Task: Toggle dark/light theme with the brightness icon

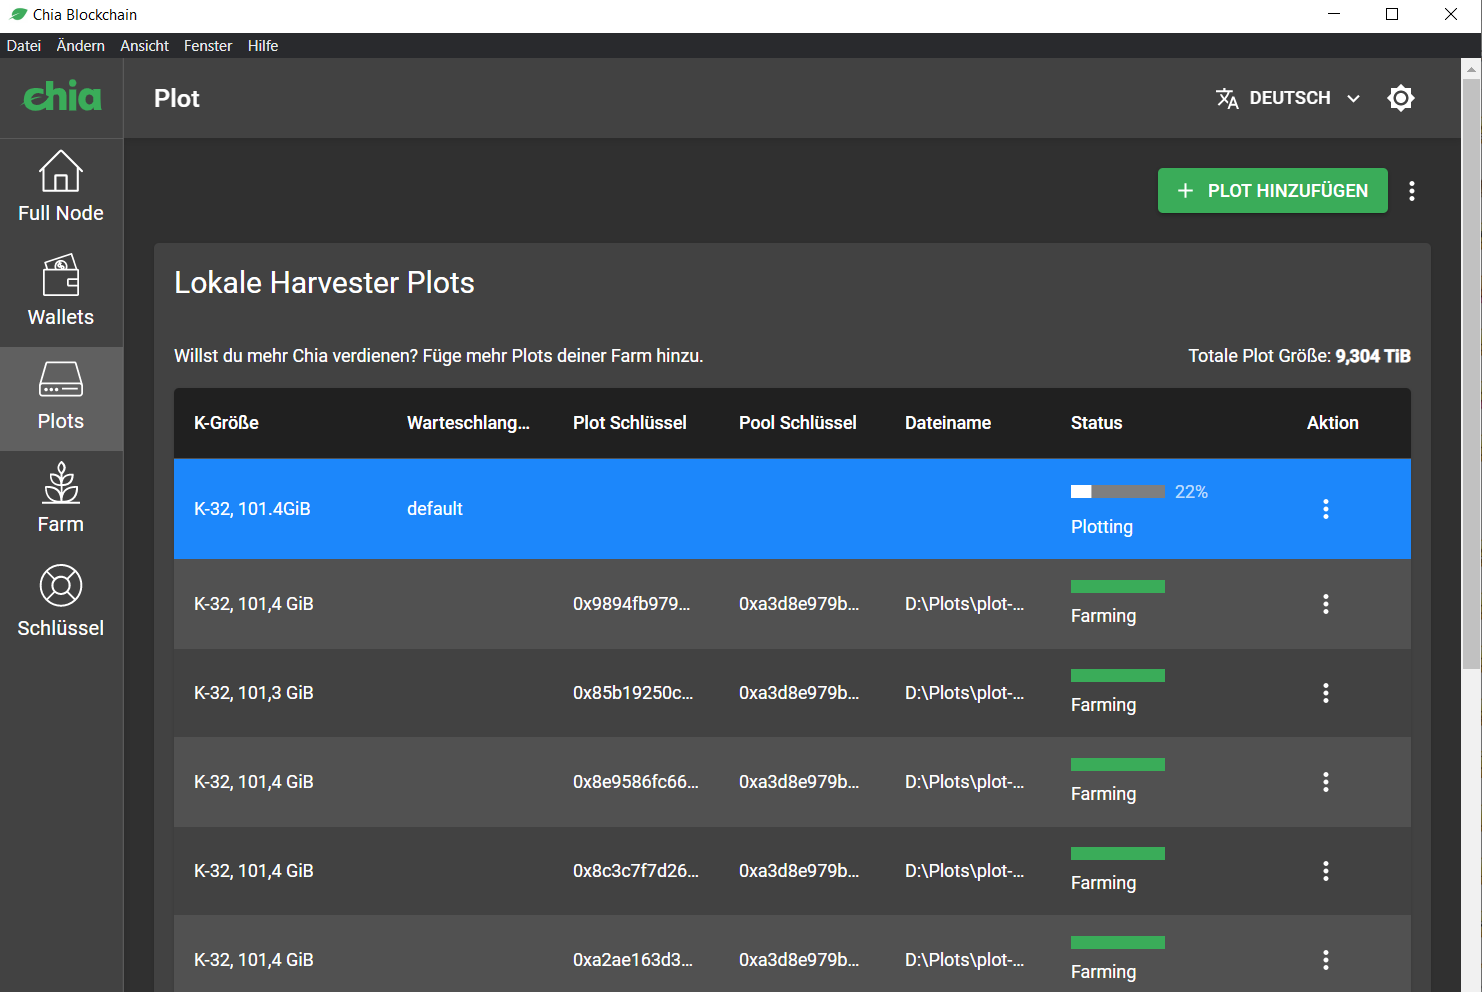Action: [1401, 98]
